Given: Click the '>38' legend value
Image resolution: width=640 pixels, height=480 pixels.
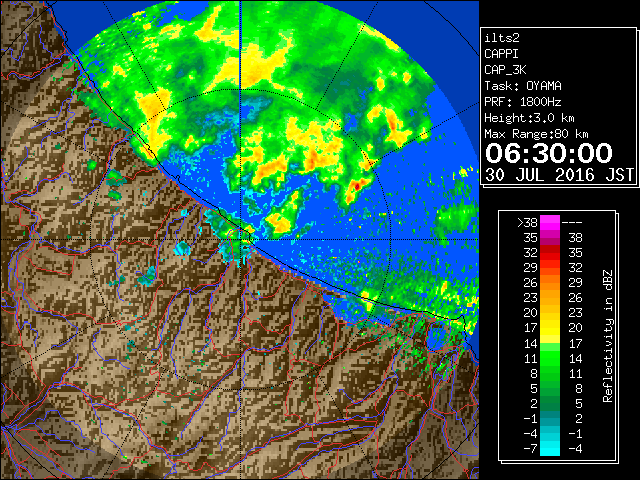Looking at the screenshot, I should coord(527,222).
